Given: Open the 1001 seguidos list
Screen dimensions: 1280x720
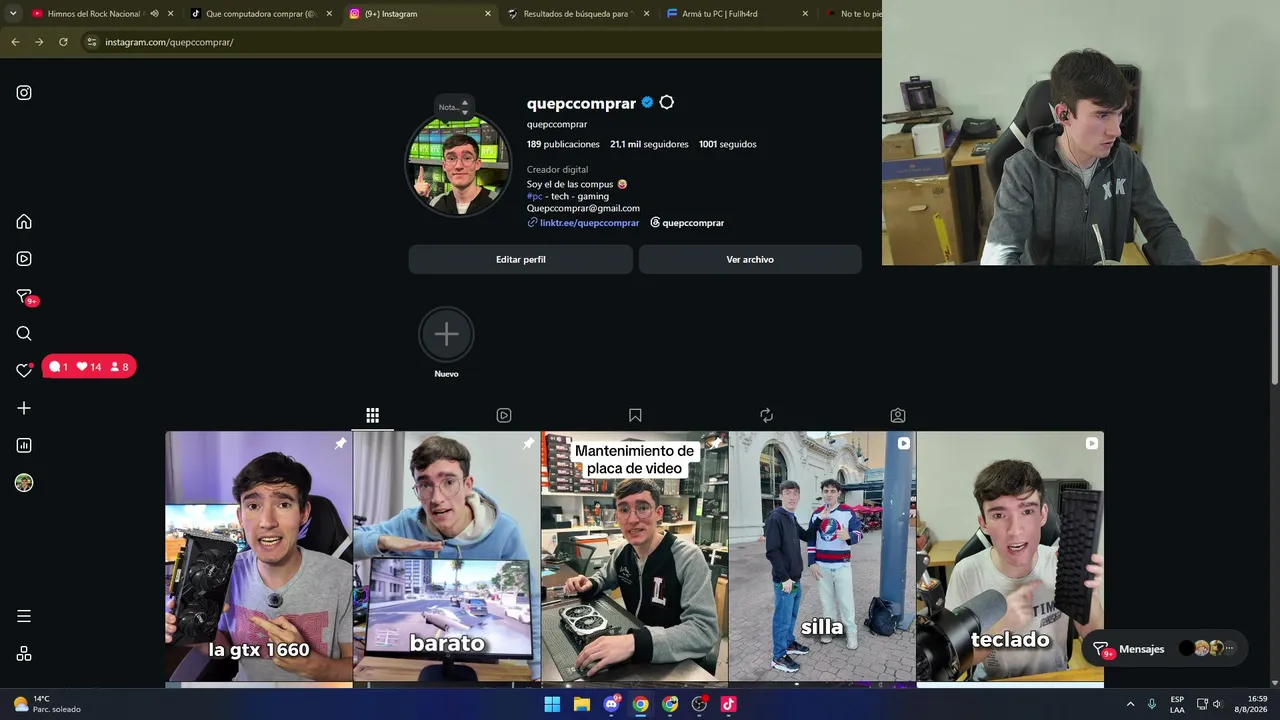Looking at the screenshot, I should 727,144.
